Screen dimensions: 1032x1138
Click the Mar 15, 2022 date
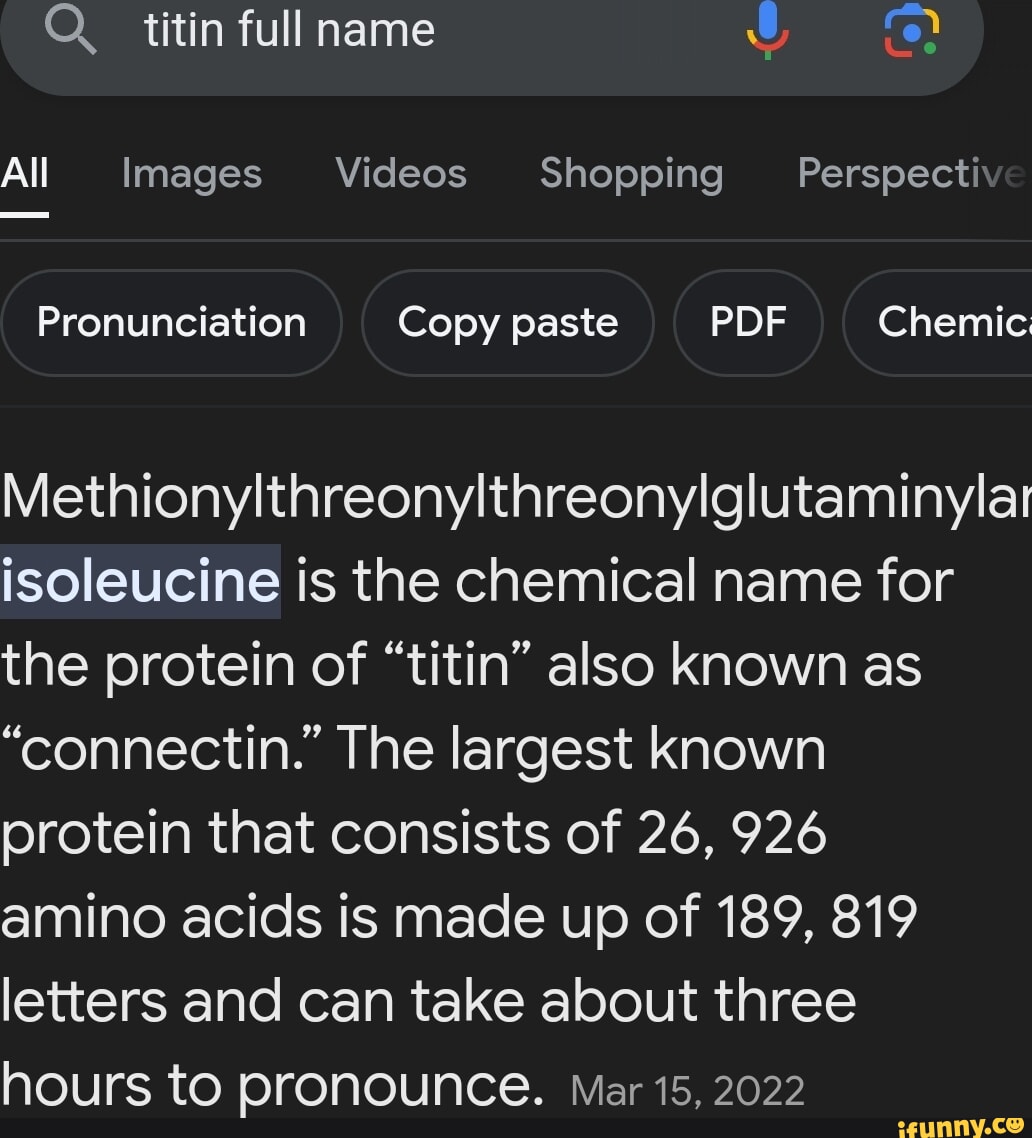point(687,1090)
